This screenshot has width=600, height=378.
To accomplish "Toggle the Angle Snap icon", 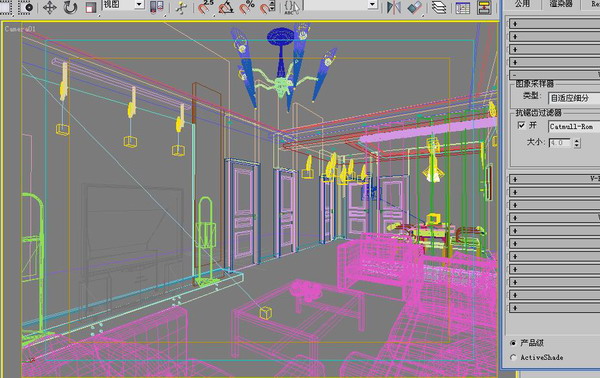I will [226, 7].
